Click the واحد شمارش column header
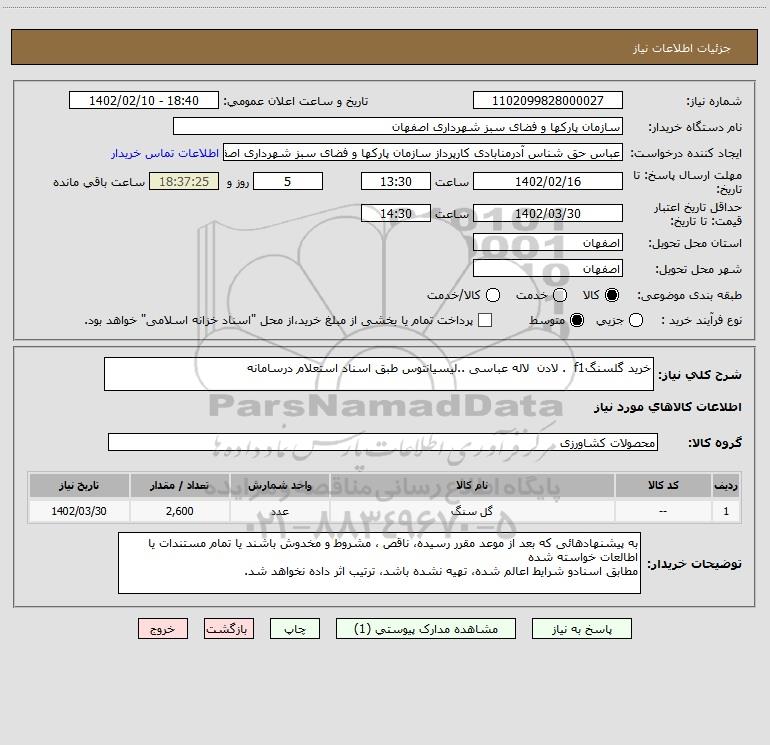The image size is (770, 745). (279, 485)
